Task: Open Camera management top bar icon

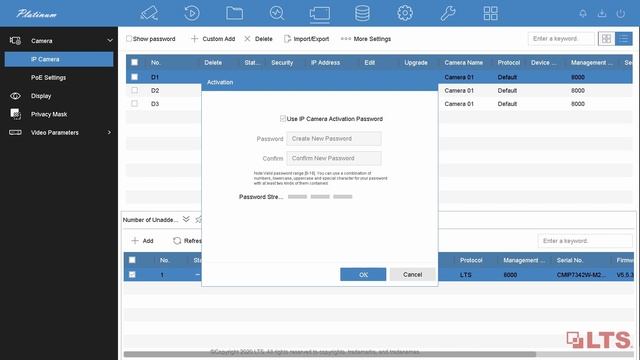Action: pyautogui.click(x=320, y=13)
